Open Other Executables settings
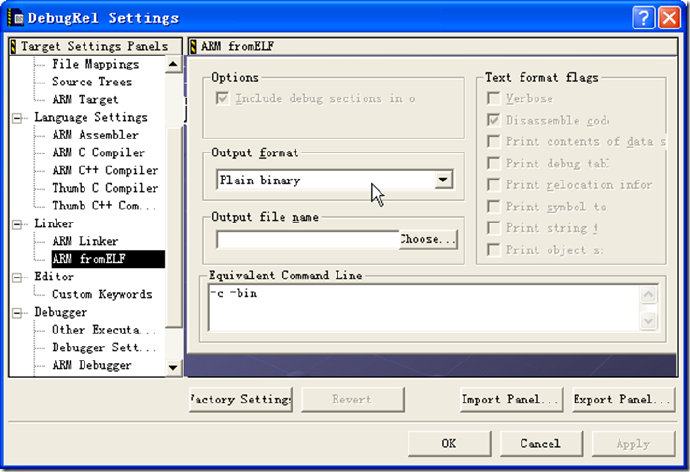 tap(104, 329)
